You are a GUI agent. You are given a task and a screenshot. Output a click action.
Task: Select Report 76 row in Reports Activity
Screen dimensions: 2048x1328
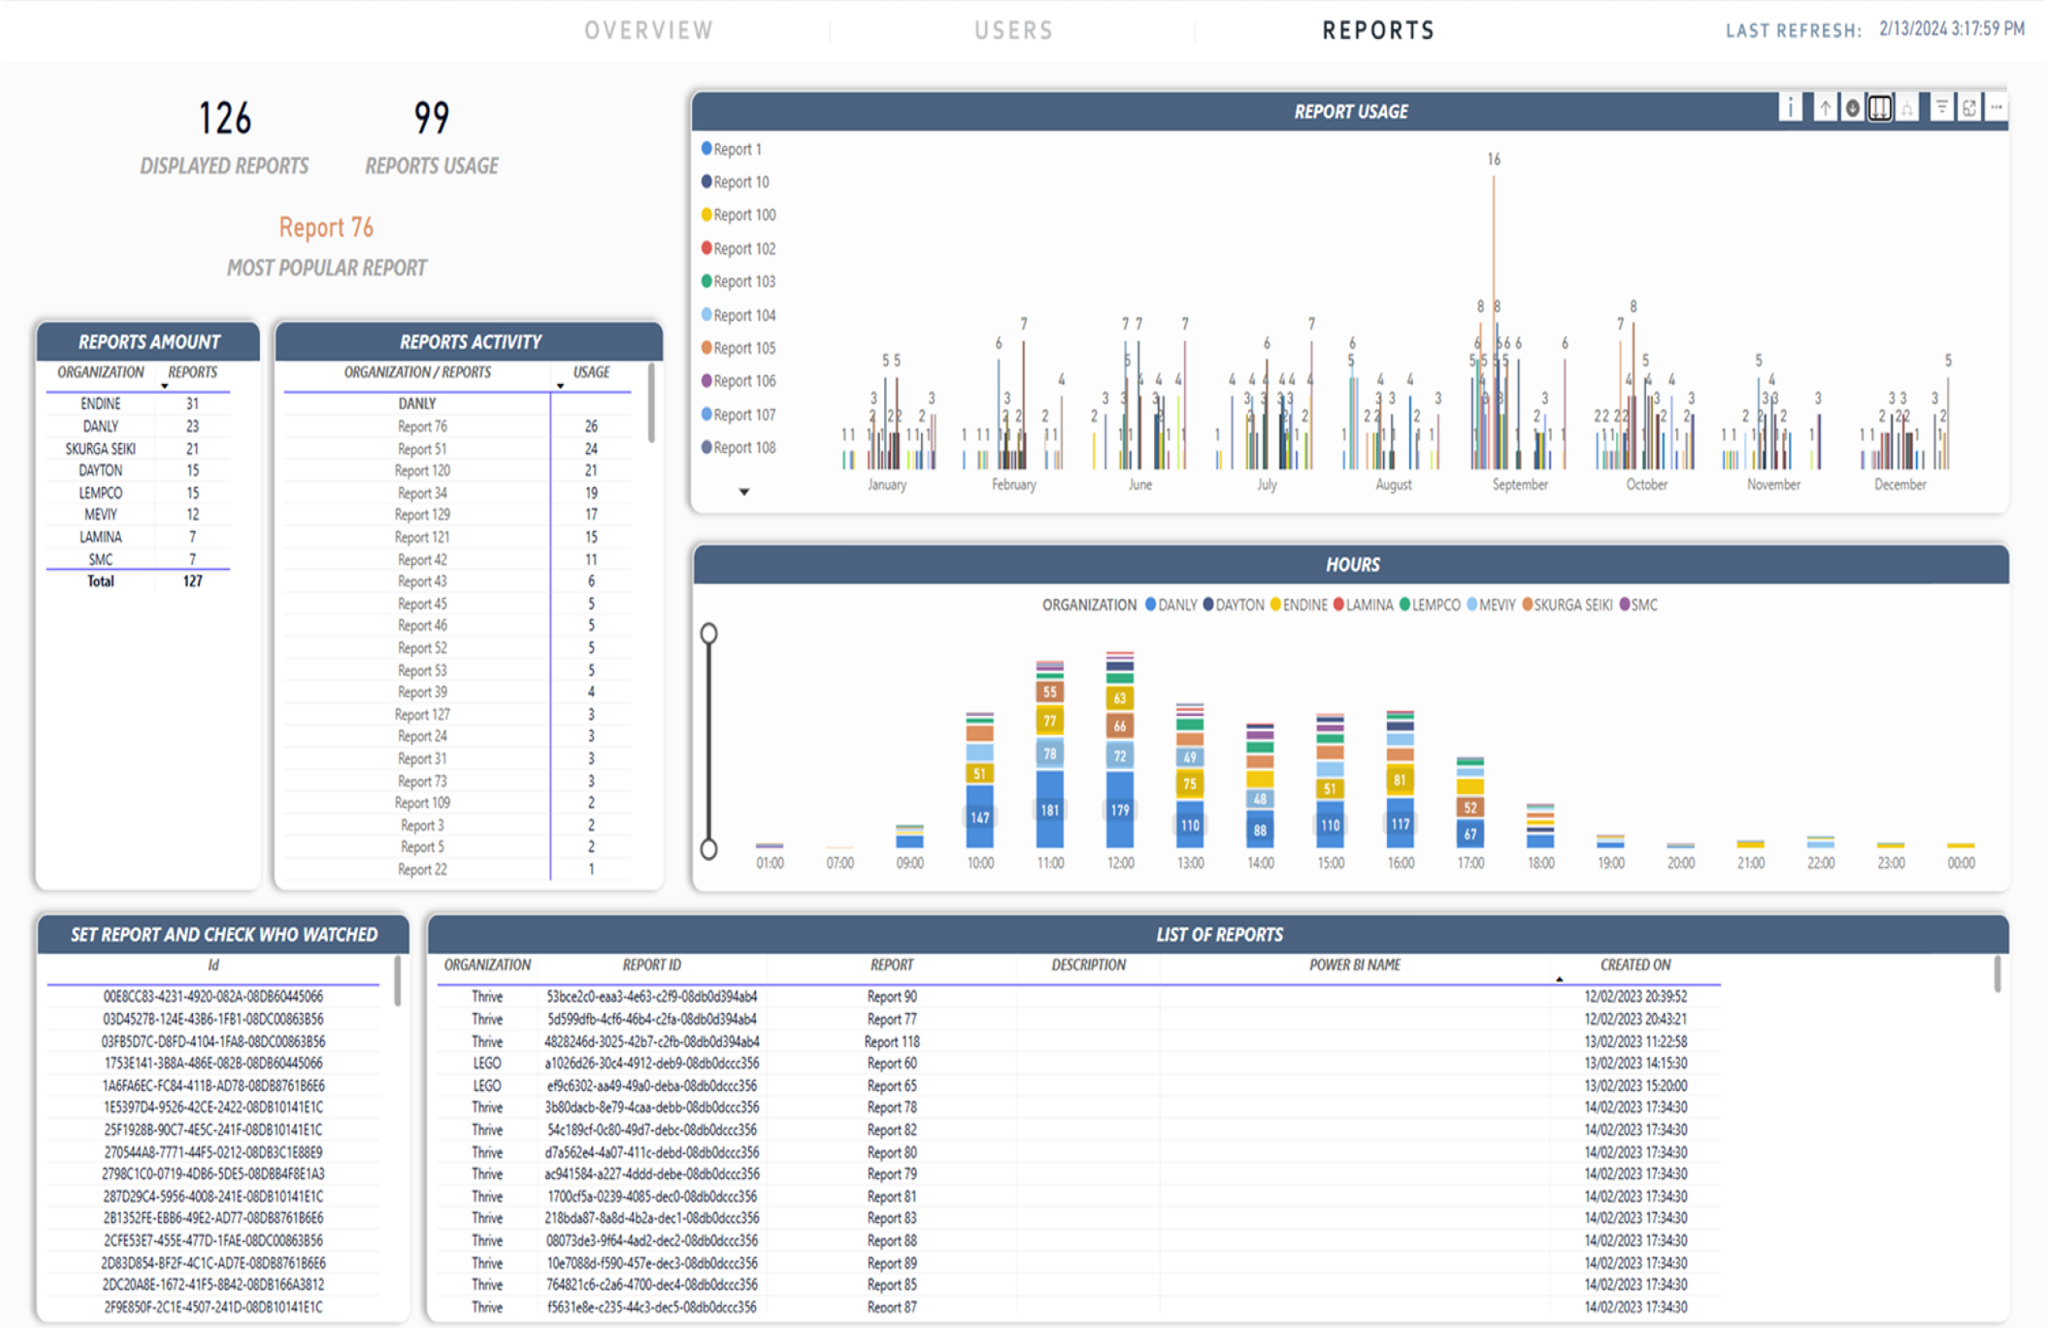point(422,427)
